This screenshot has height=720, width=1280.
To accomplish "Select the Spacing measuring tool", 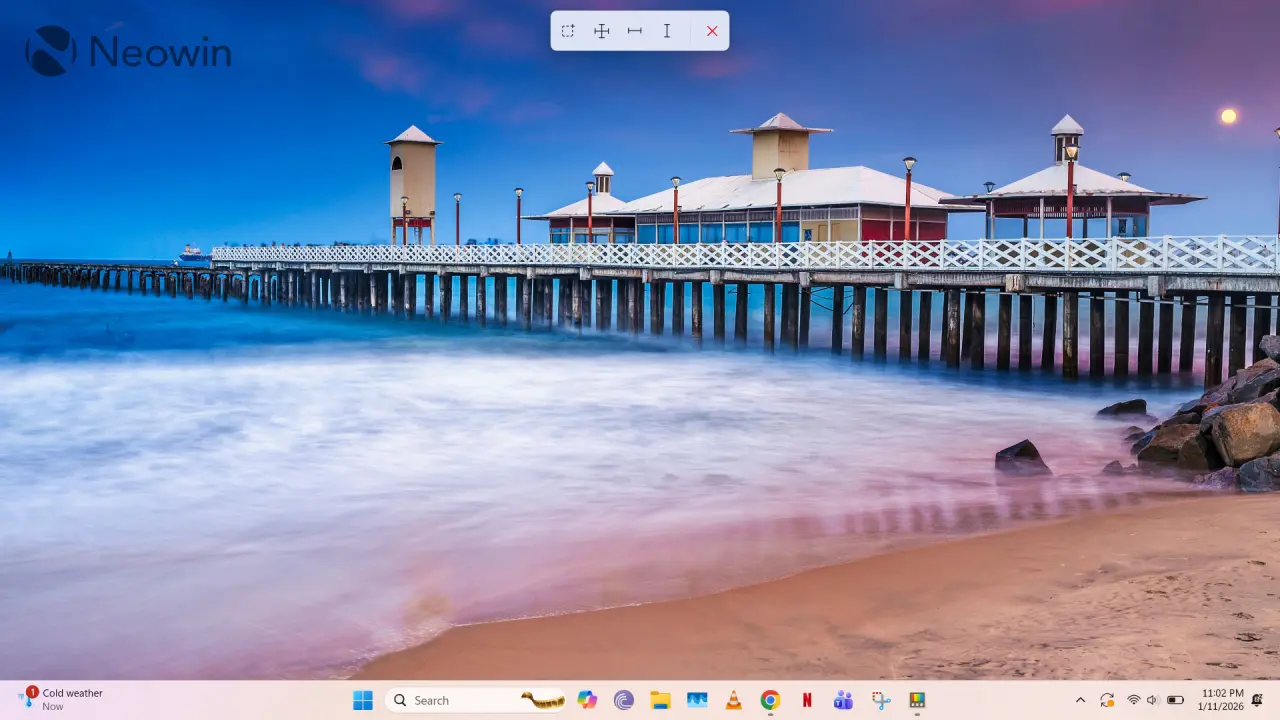I will coord(601,31).
